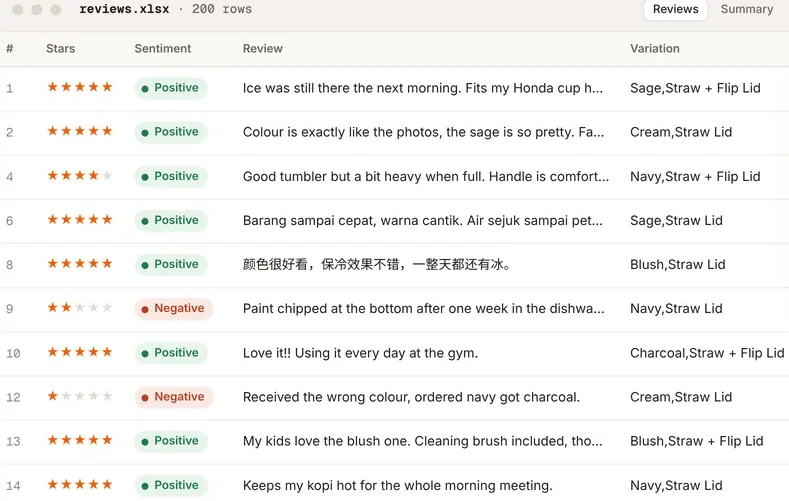
Task: Click variation 'Blush,Straw + Flip Lid'
Action: click(696, 441)
